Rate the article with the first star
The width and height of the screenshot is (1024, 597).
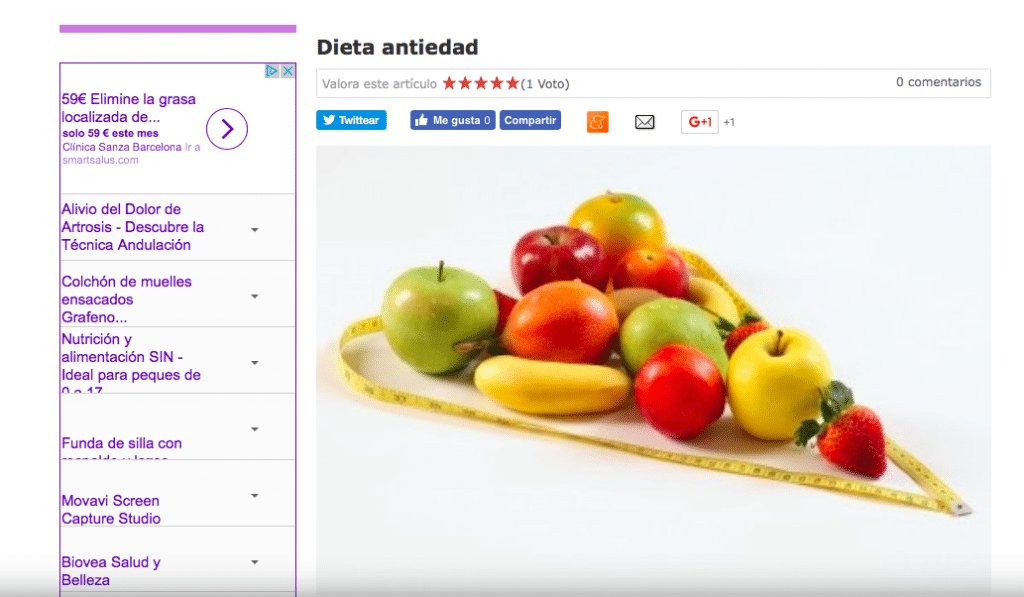(x=449, y=84)
